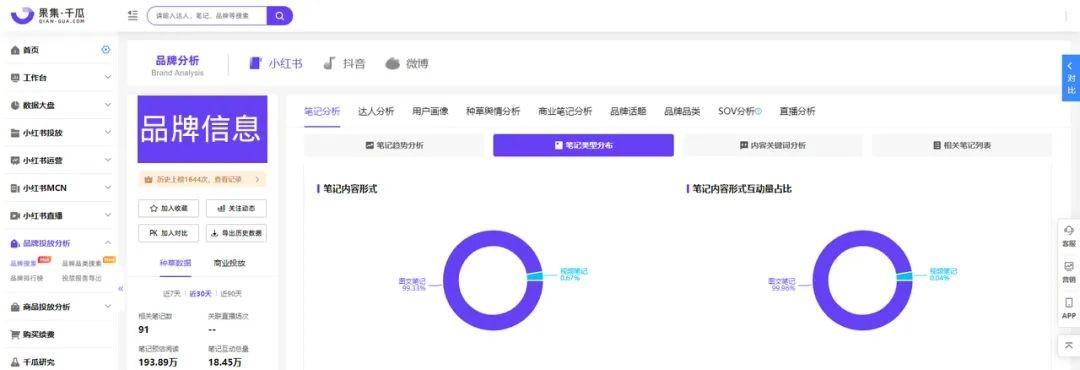Image resolution: width=1080 pixels, height=370 pixels.
Task: Switch to the 种草数据 tab
Action: pyautogui.click(x=176, y=263)
